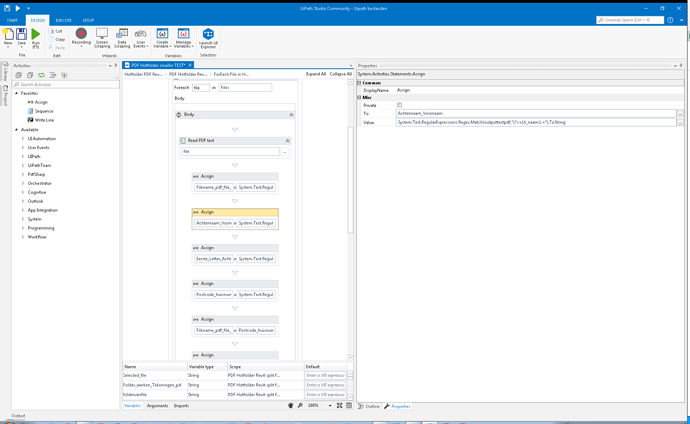Expand the Workflow activities node
This screenshot has height=424, width=690.
click(x=23, y=237)
